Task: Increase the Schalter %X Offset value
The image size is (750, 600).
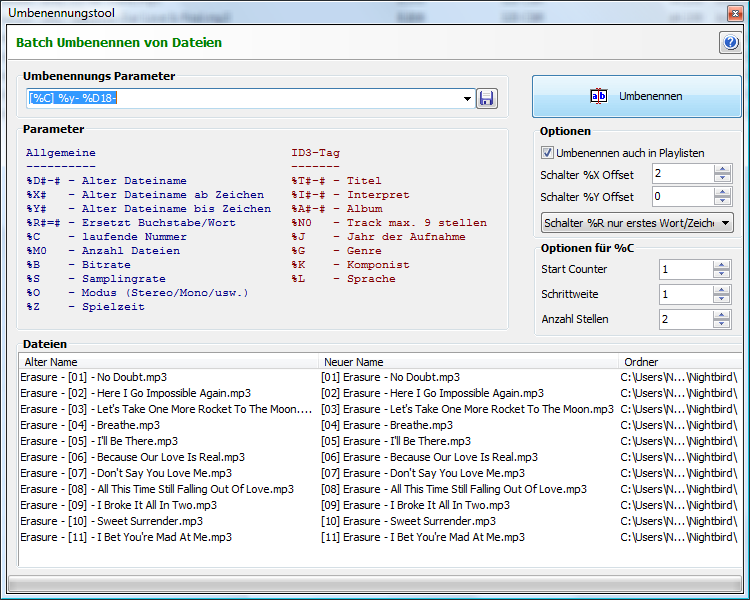Action: tap(723, 168)
